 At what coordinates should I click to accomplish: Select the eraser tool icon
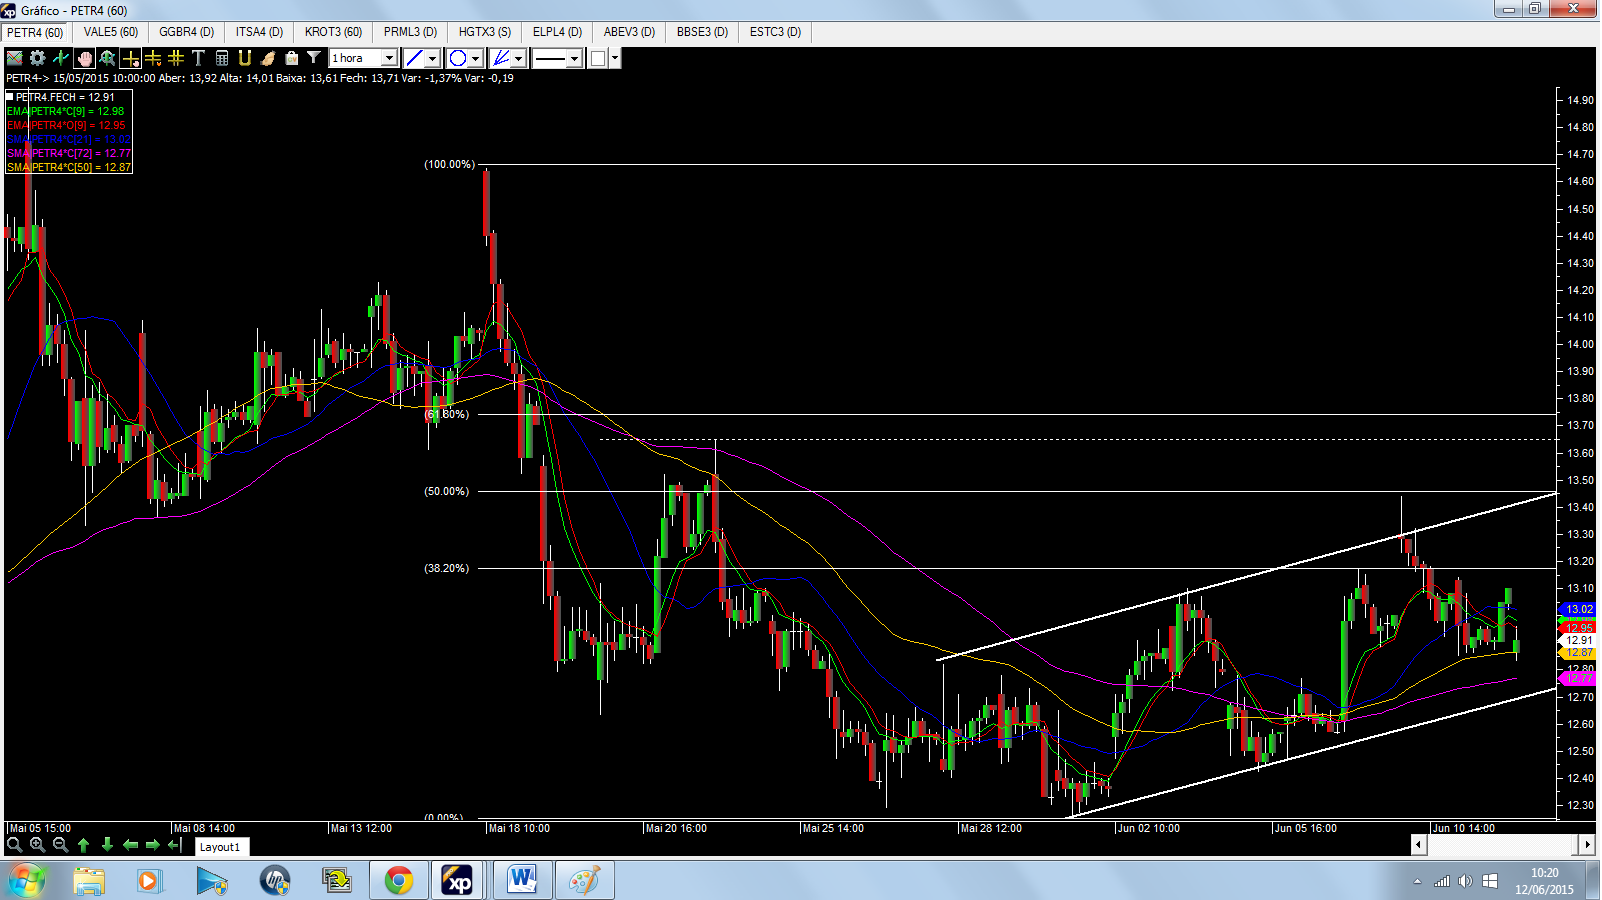point(268,58)
